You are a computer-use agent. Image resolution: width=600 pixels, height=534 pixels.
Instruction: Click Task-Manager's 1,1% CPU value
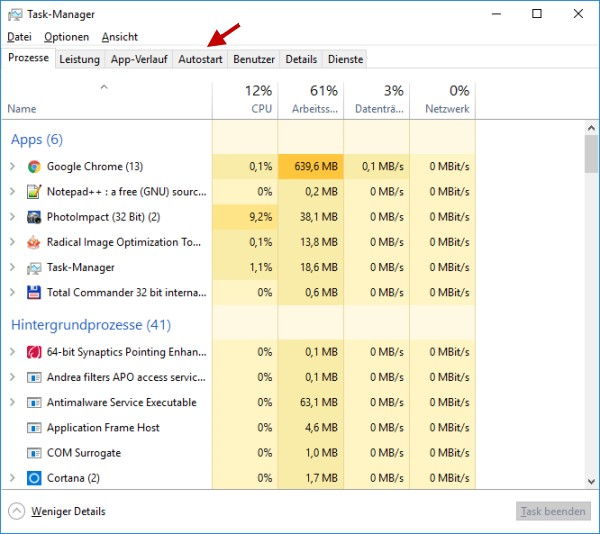(x=261, y=267)
